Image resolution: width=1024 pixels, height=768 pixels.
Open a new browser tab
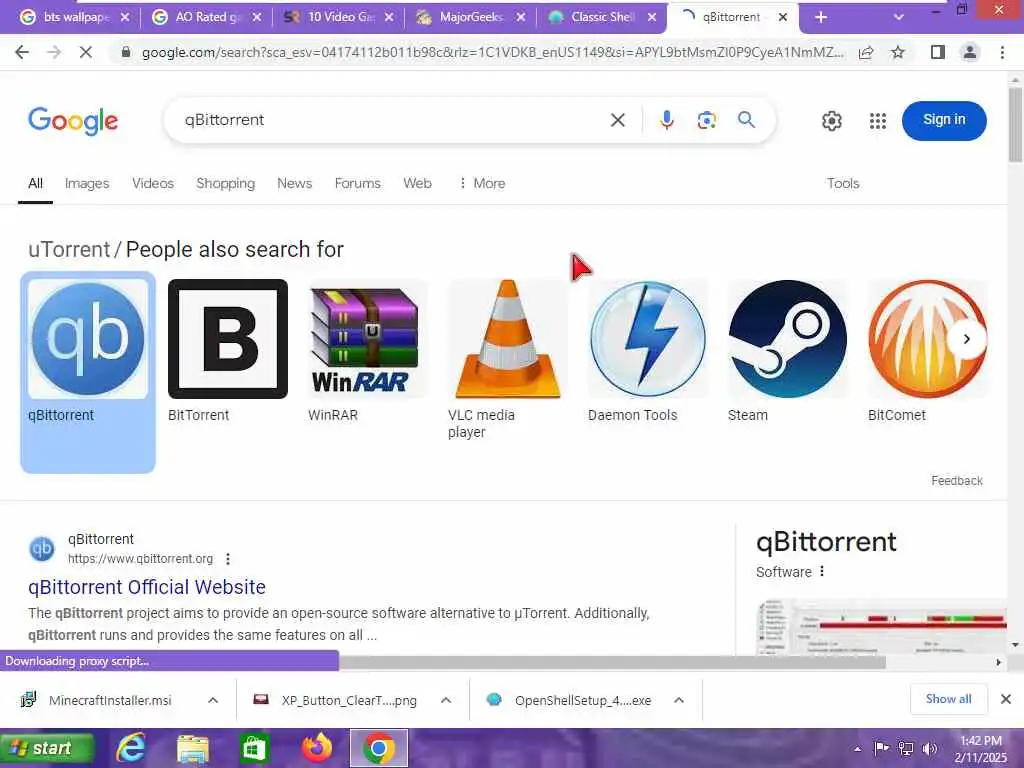(821, 18)
